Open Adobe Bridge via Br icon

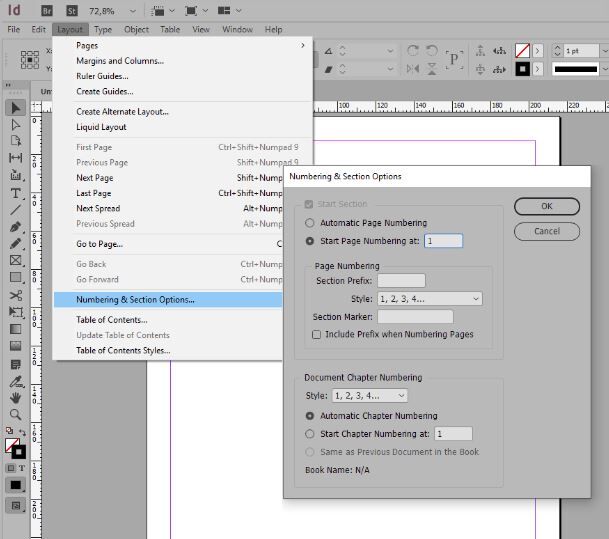[x=47, y=10]
